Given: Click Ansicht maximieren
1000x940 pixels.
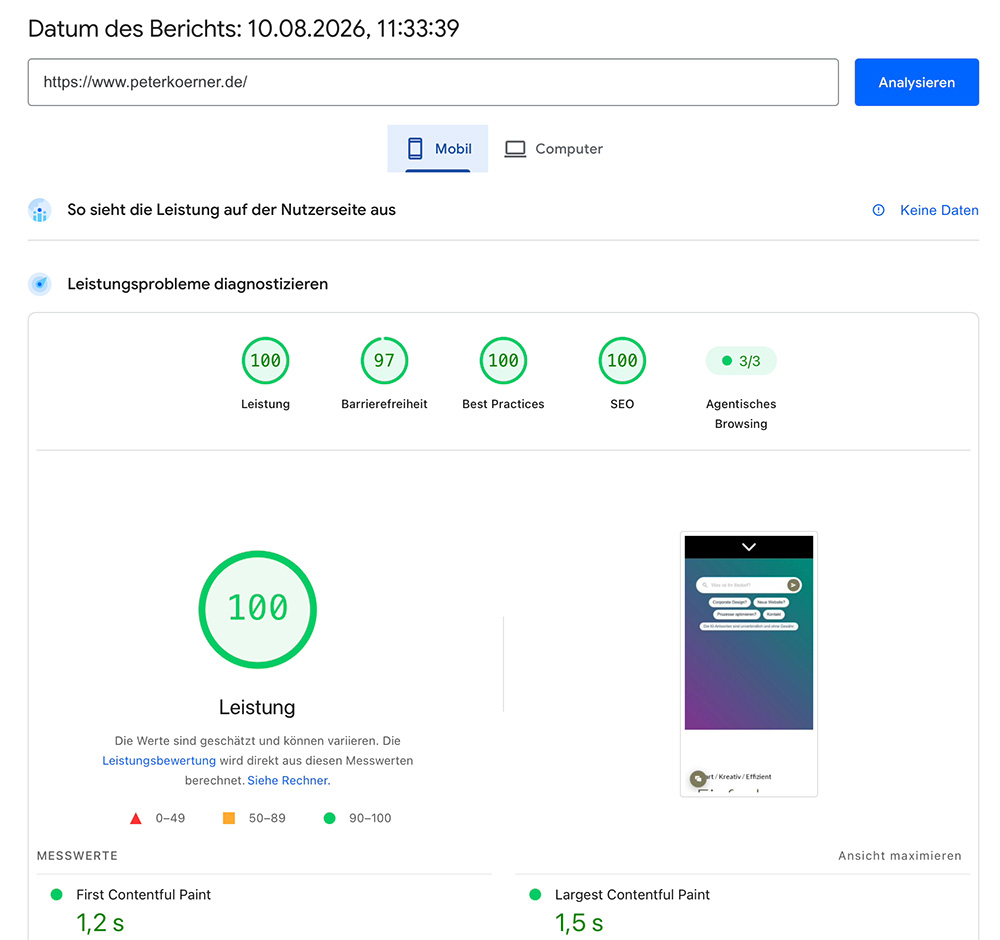Looking at the screenshot, I should pyautogui.click(x=899, y=855).
